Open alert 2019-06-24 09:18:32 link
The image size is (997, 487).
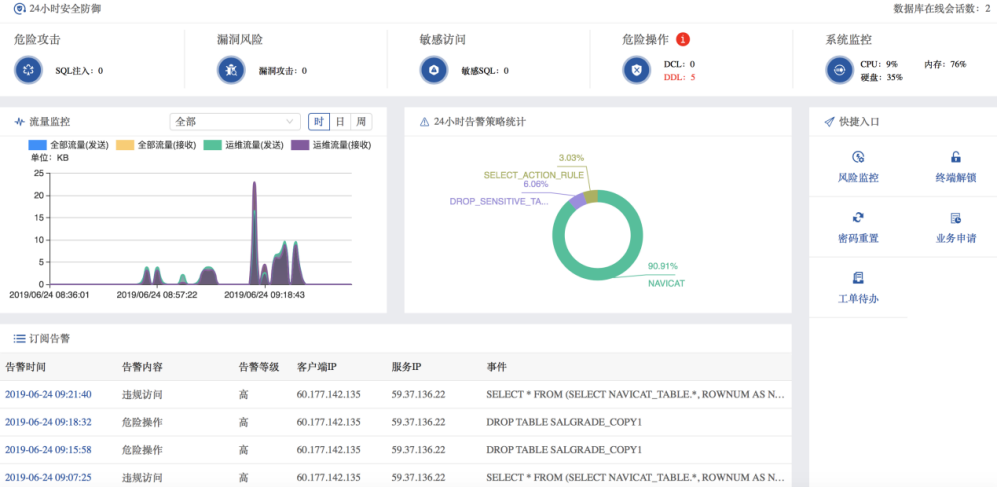click(48, 422)
